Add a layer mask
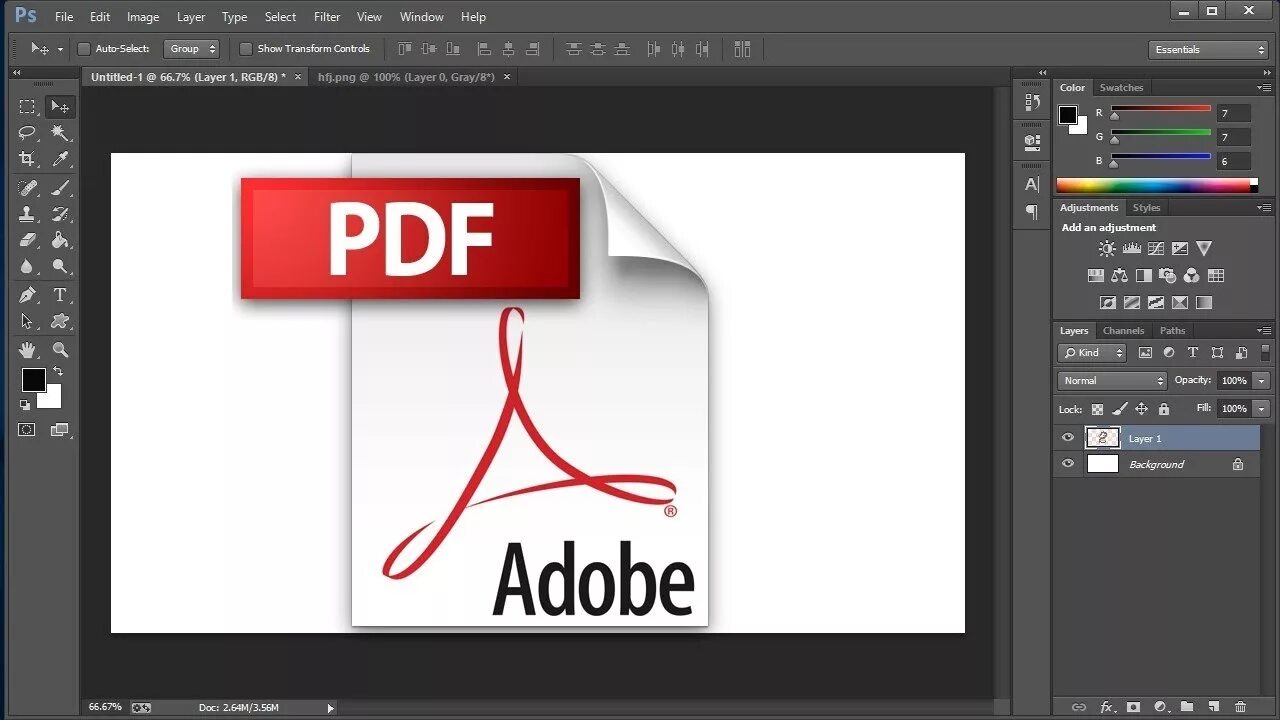This screenshot has height=720, width=1280. 1133,707
